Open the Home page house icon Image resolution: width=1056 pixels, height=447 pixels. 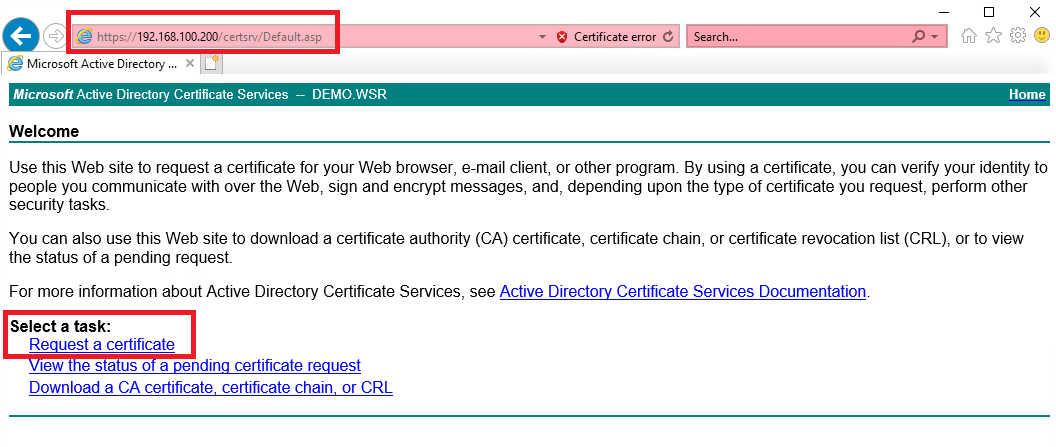pos(968,36)
